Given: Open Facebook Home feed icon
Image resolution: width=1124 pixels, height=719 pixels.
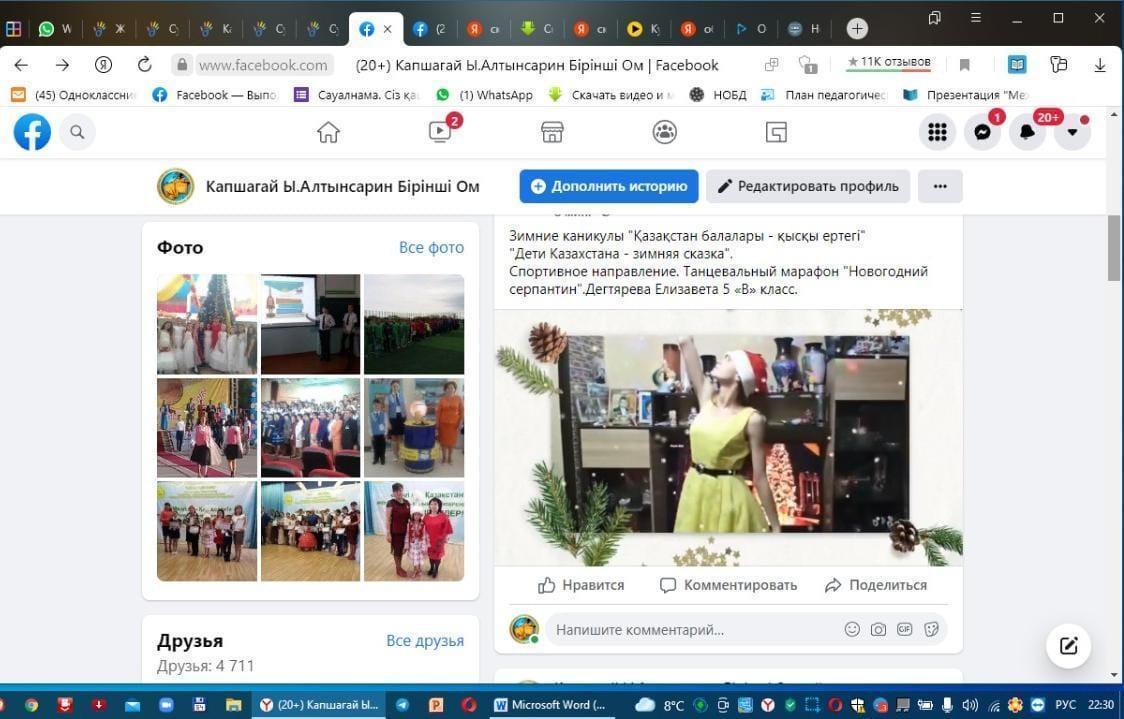Looking at the screenshot, I should (x=328, y=132).
